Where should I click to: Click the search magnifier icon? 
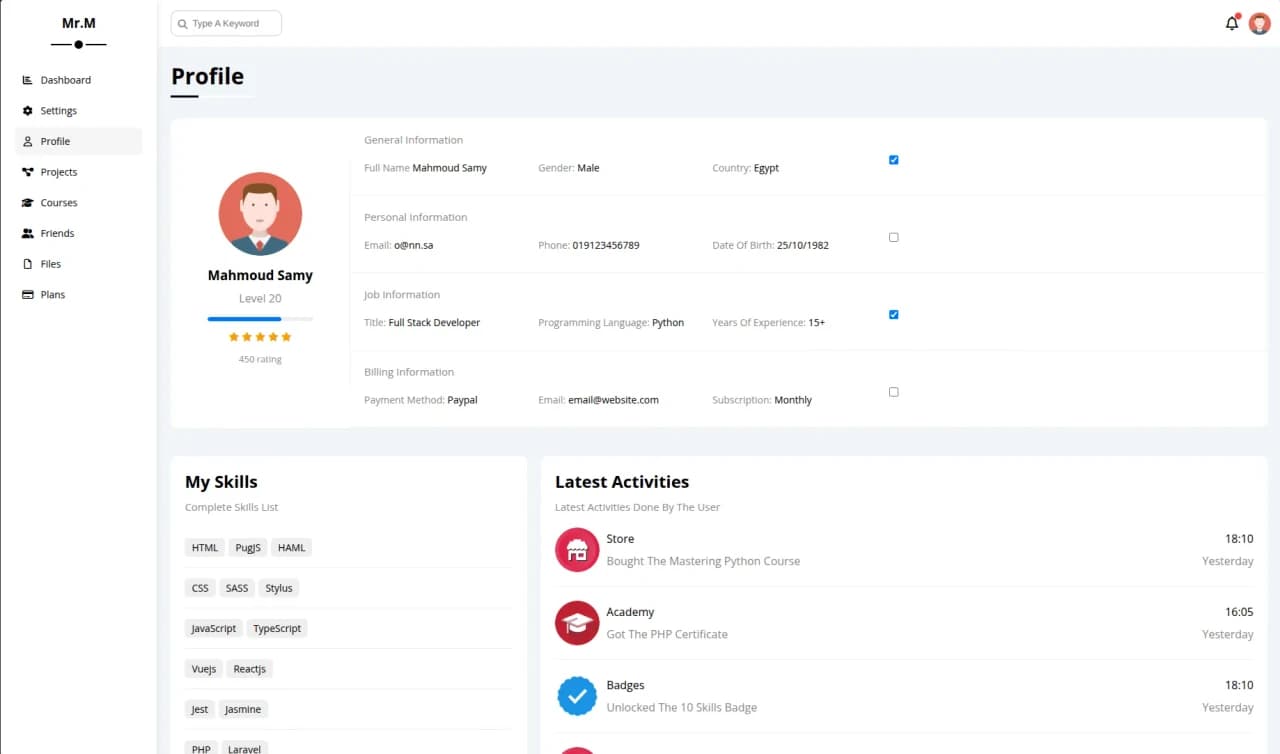(x=182, y=24)
